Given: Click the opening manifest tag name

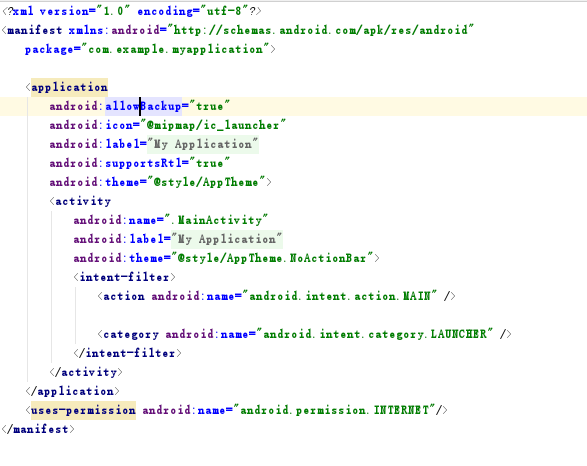Looking at the screenshot, I should [34, 30].
